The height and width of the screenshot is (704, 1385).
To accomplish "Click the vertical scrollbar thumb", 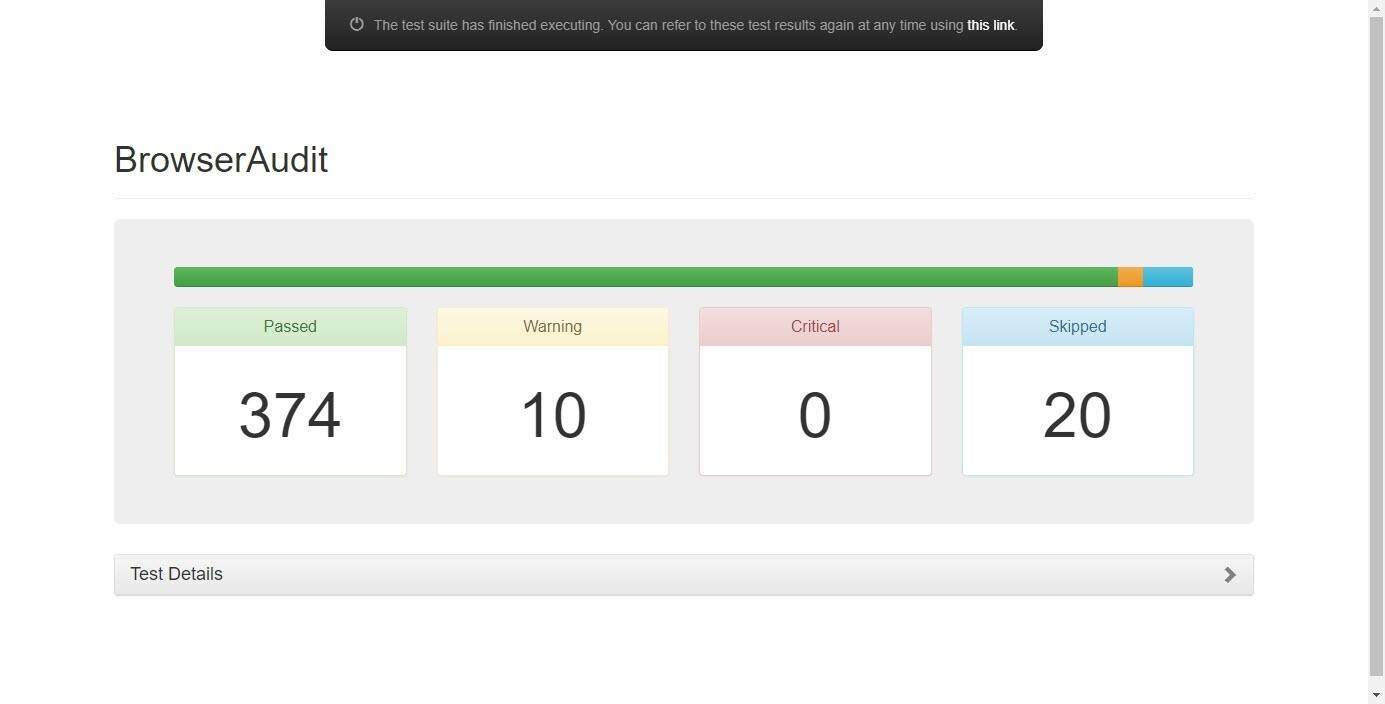I will (x=1376, y=340).
